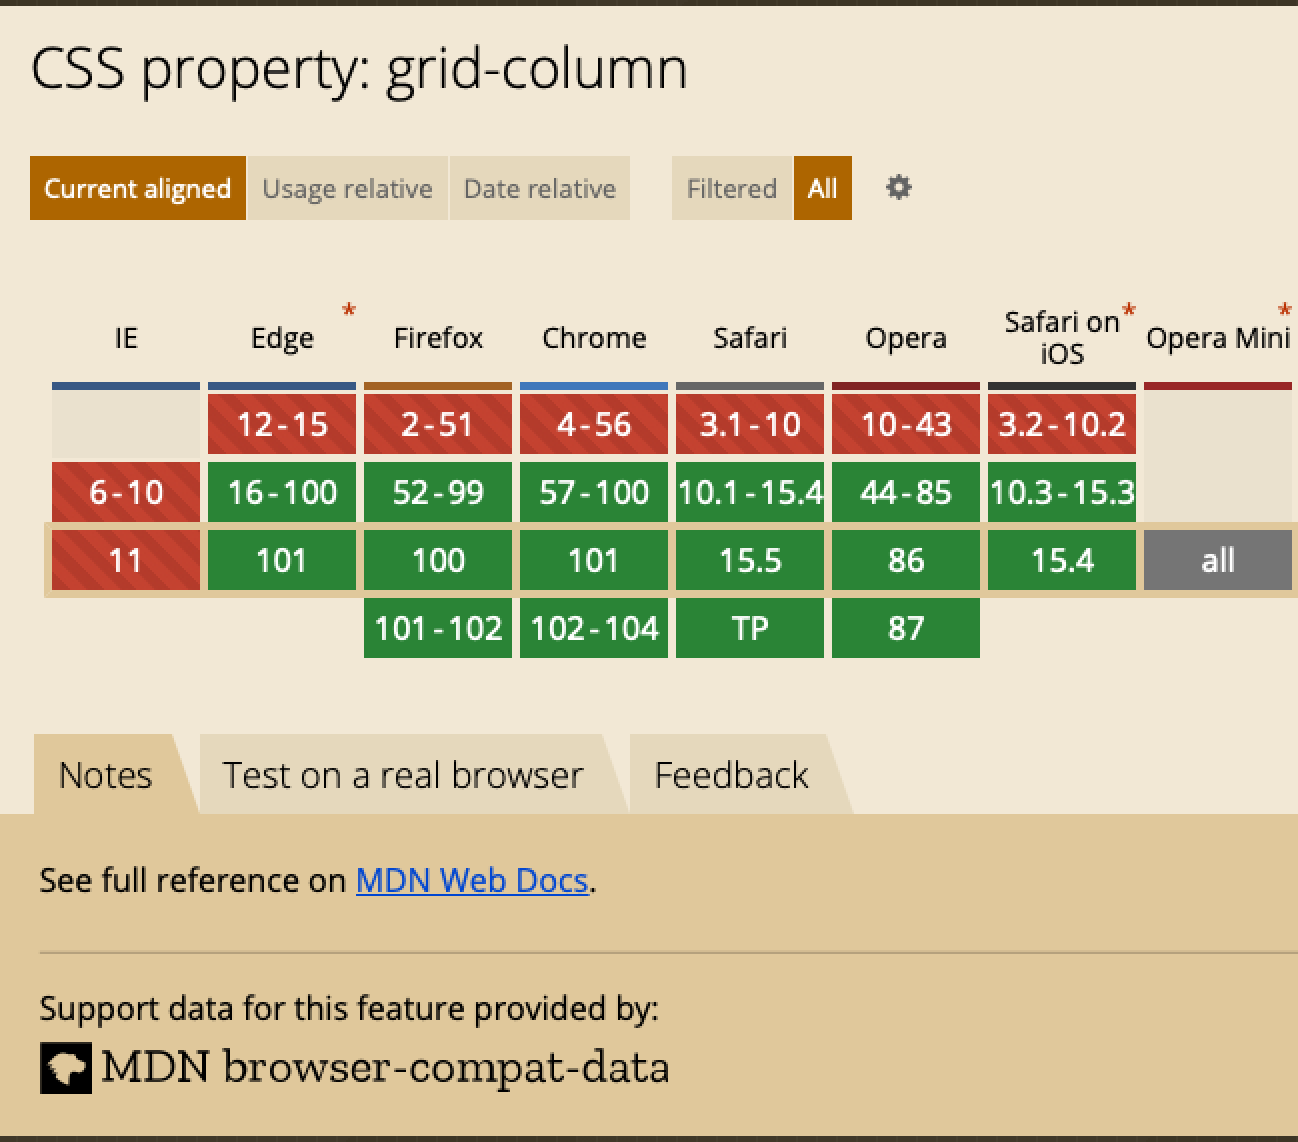The image size is (1298, 1142).
Task: Click the asterisk above Opera Mini
Action: pyautogui.click(x=1284, y=310)
